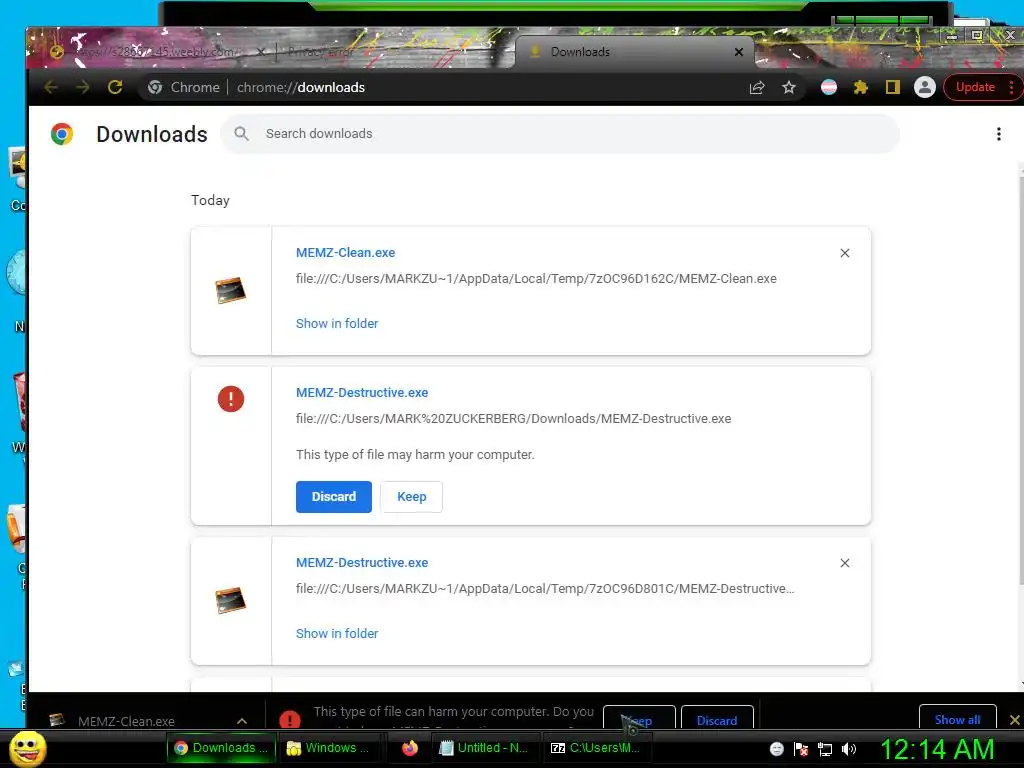This screenshot has height=768, width=1024.
Task: Click the MARK%20ZUCKERBERG Downloads file path text
Action: click(x=513, y=419)
